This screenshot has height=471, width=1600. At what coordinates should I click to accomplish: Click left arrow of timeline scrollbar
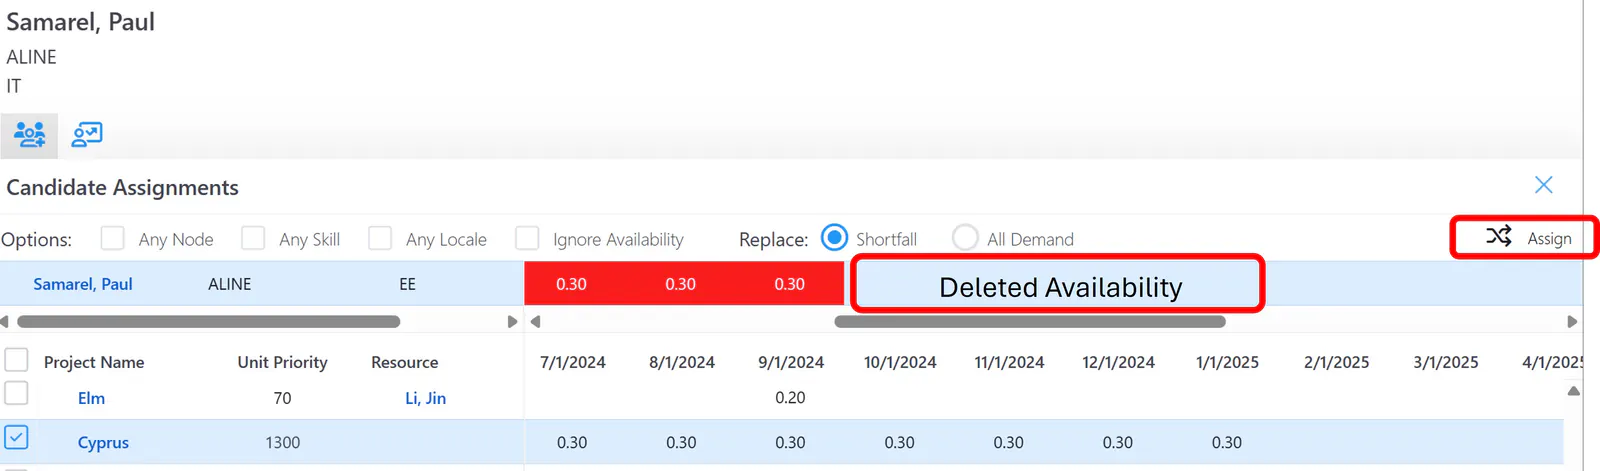[535, 322]
